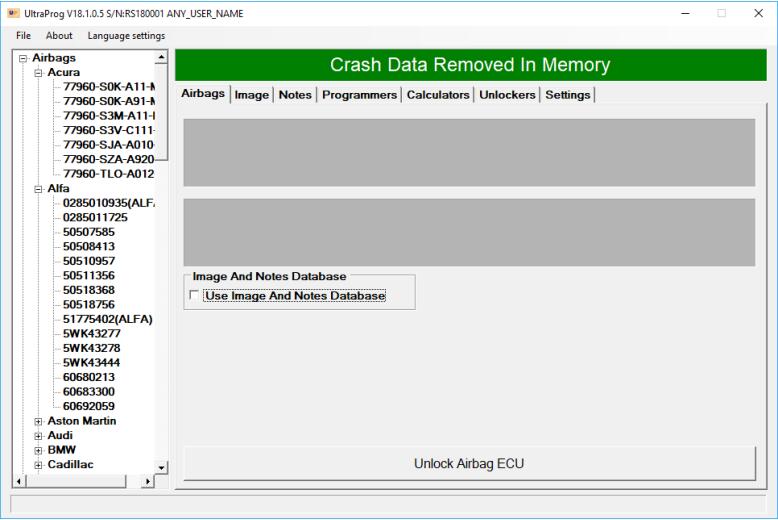Minimize the UltraProg window
This screenshot has width=778, height=520.
tap(685, 13)
